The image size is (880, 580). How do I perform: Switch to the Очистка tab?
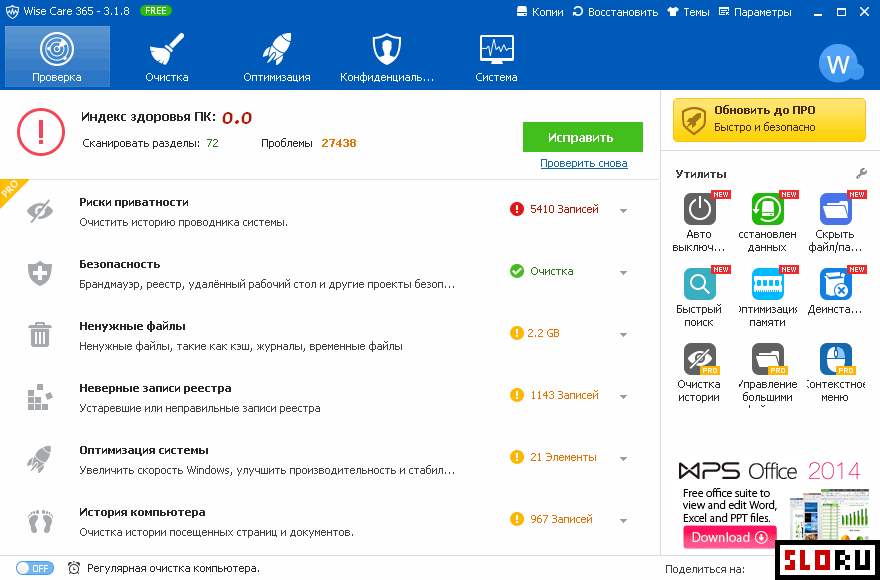[167, 57]
